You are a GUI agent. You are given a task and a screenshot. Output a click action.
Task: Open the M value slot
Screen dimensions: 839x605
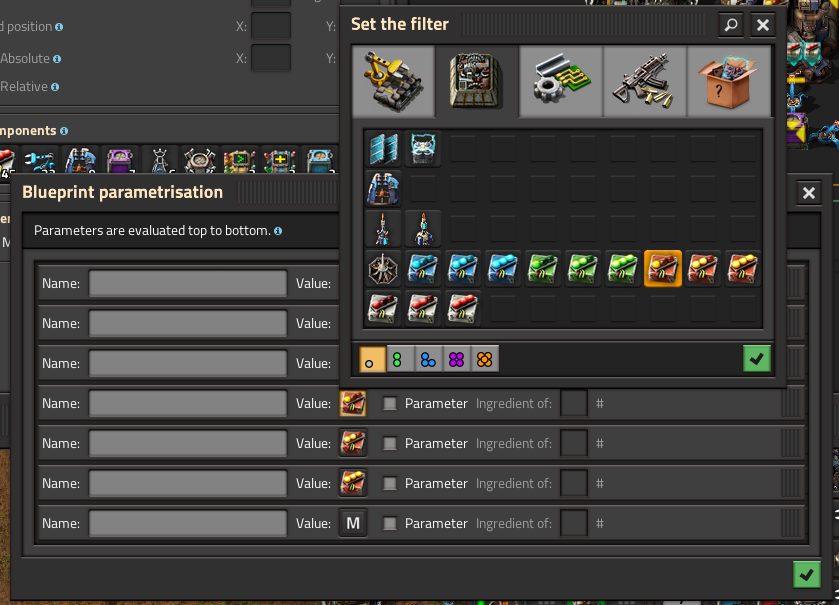[x=353, y=523]
